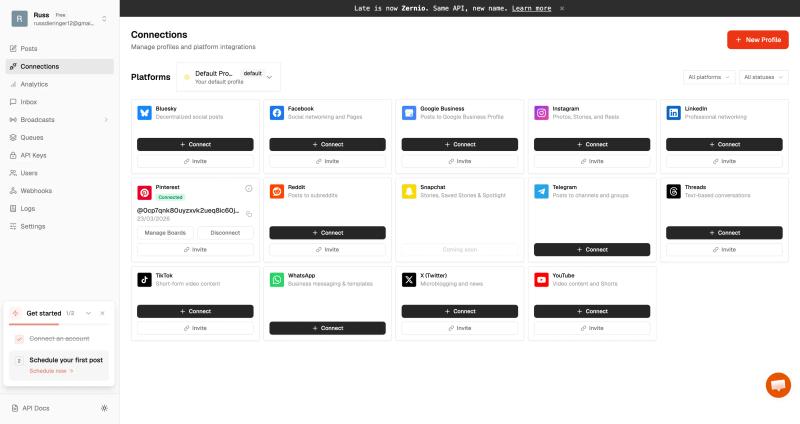Screen dimensions: 800x424
Task: Click the Reddit platform icon
Action: point(277,191)
